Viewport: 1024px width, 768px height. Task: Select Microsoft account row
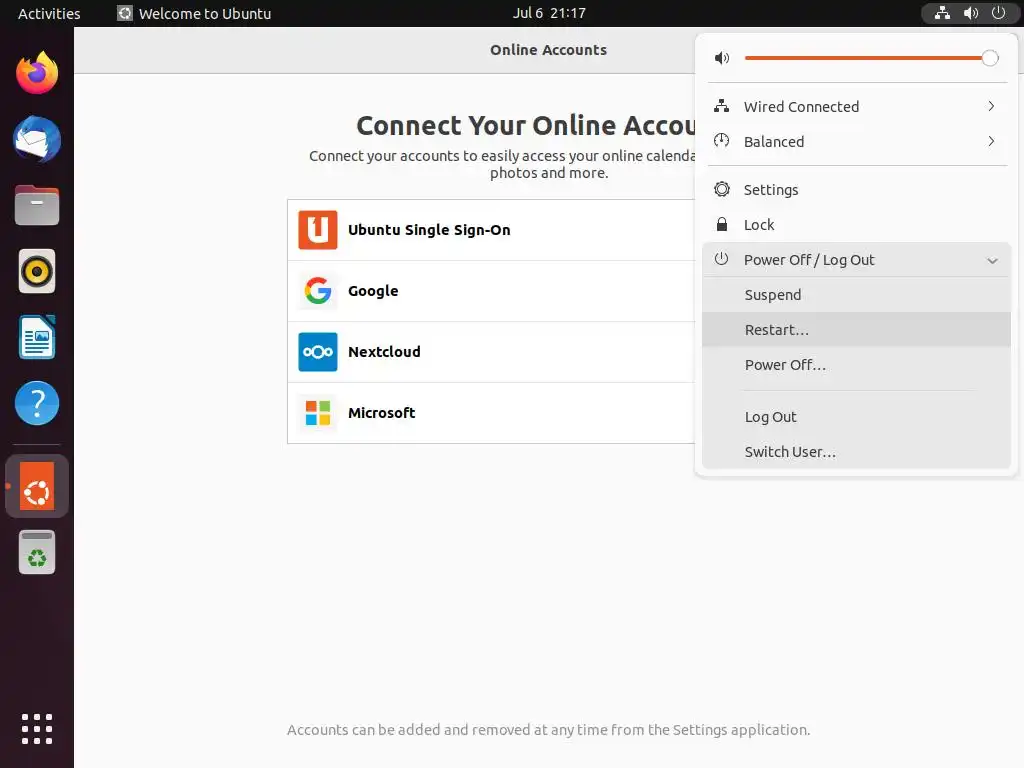click(491, 413)
